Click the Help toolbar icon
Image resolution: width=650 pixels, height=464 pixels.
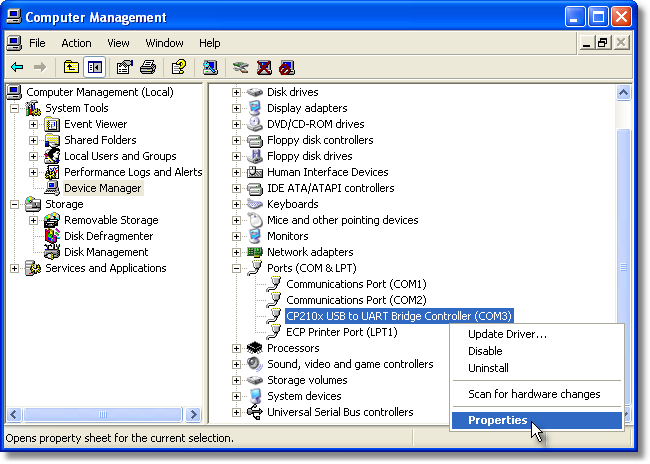pos(179,67)
